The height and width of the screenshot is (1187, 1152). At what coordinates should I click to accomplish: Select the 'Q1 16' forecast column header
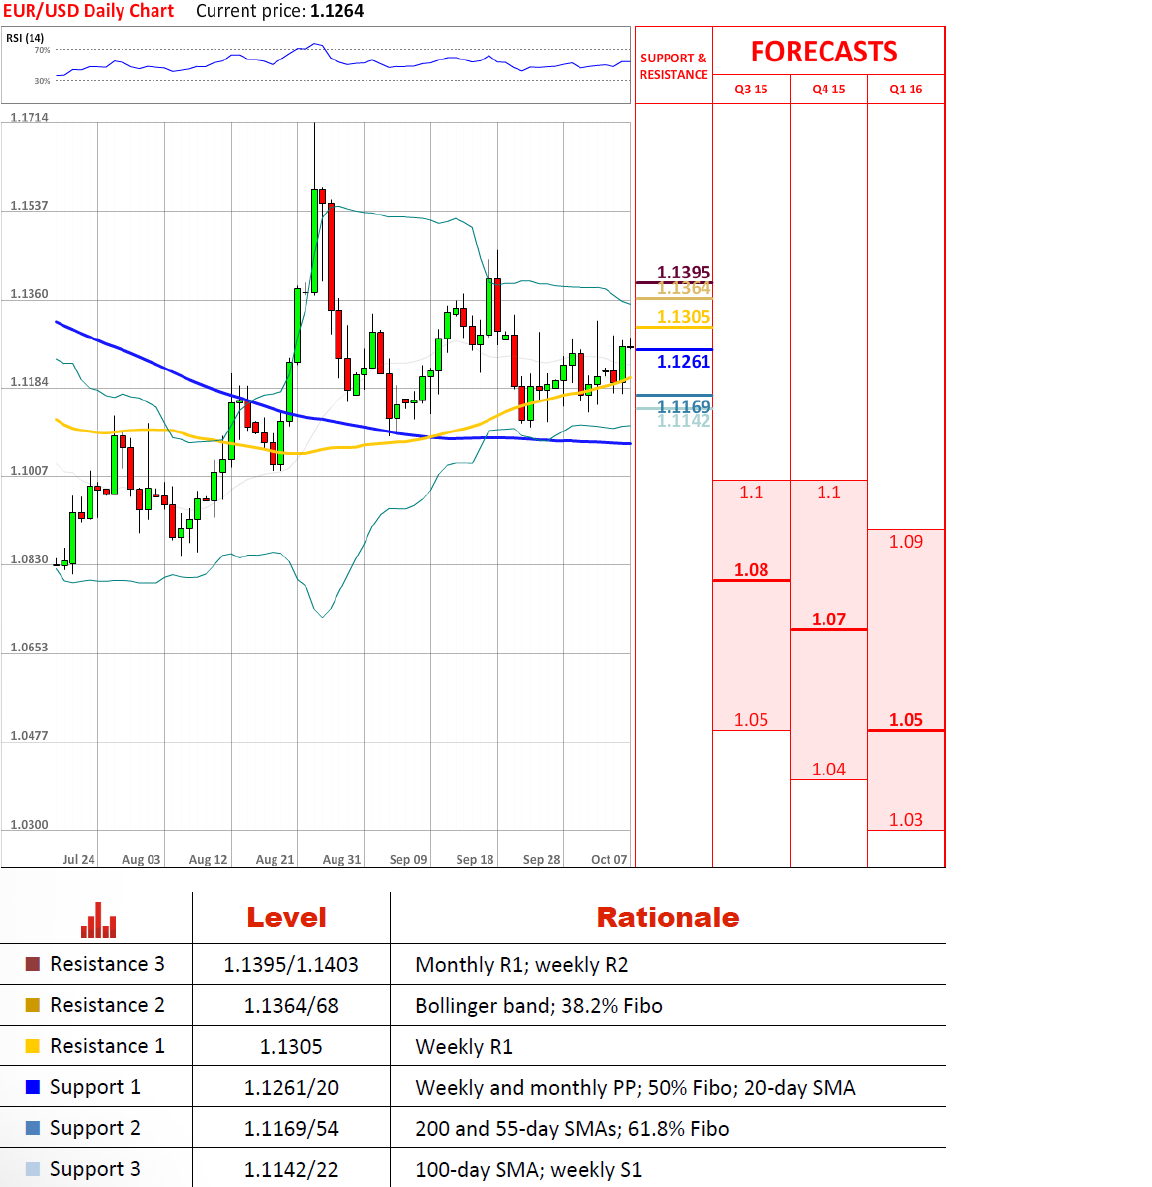[906, 89]
